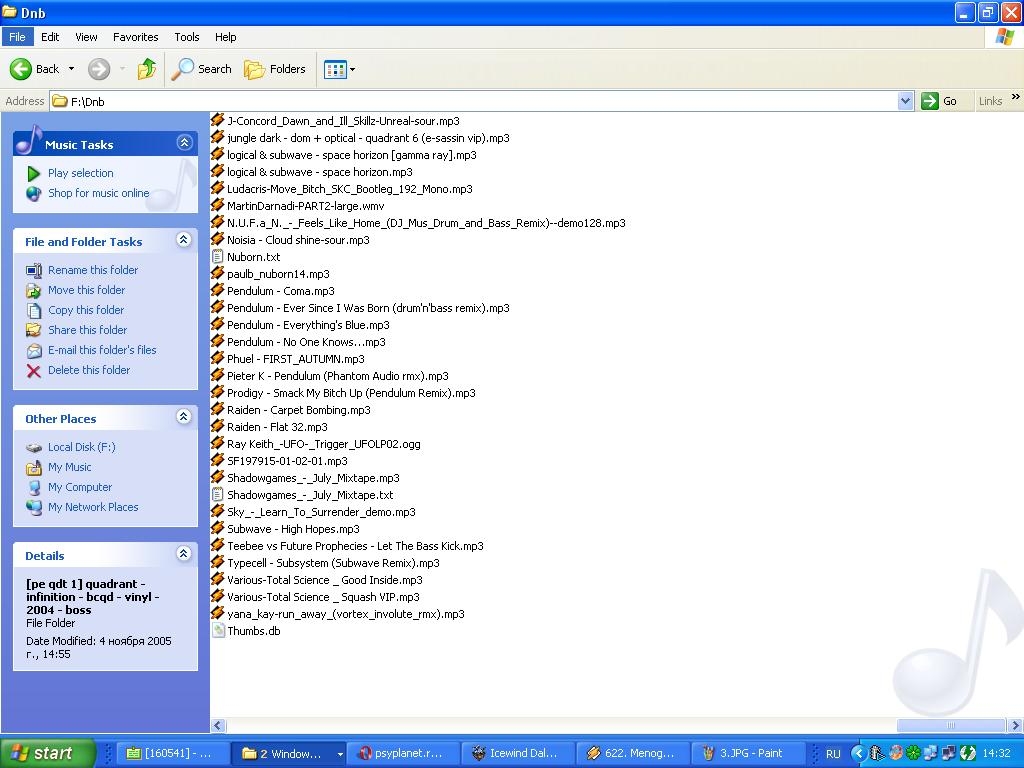Screen dimensions: 1024x768
Task: Open My Computer link in Other Places
Action: point(80,487)
